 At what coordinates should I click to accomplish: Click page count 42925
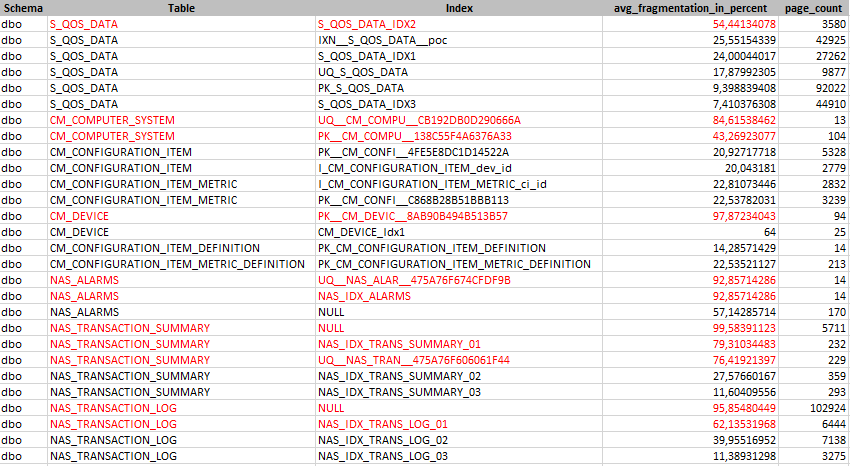(x=814, y=40)
